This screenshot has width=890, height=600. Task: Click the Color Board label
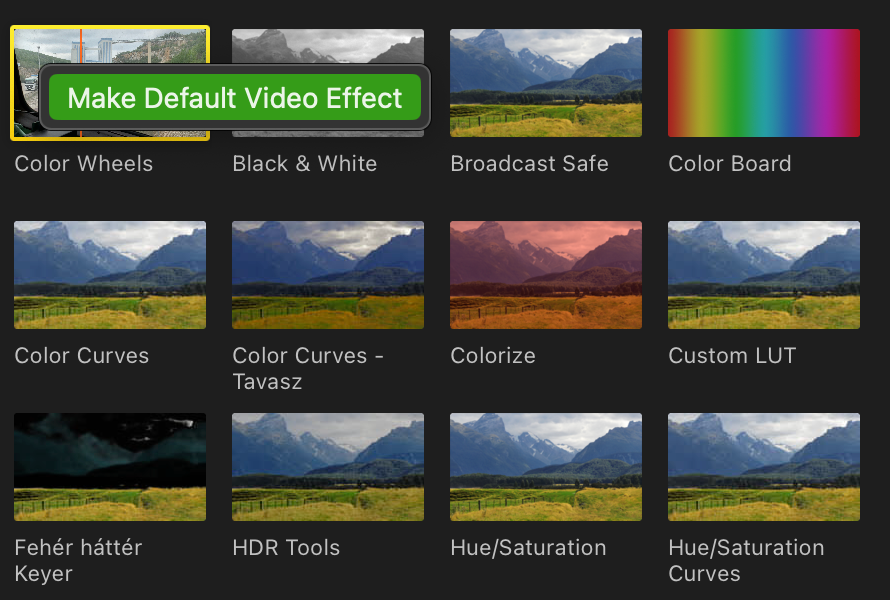pos(729,163)
